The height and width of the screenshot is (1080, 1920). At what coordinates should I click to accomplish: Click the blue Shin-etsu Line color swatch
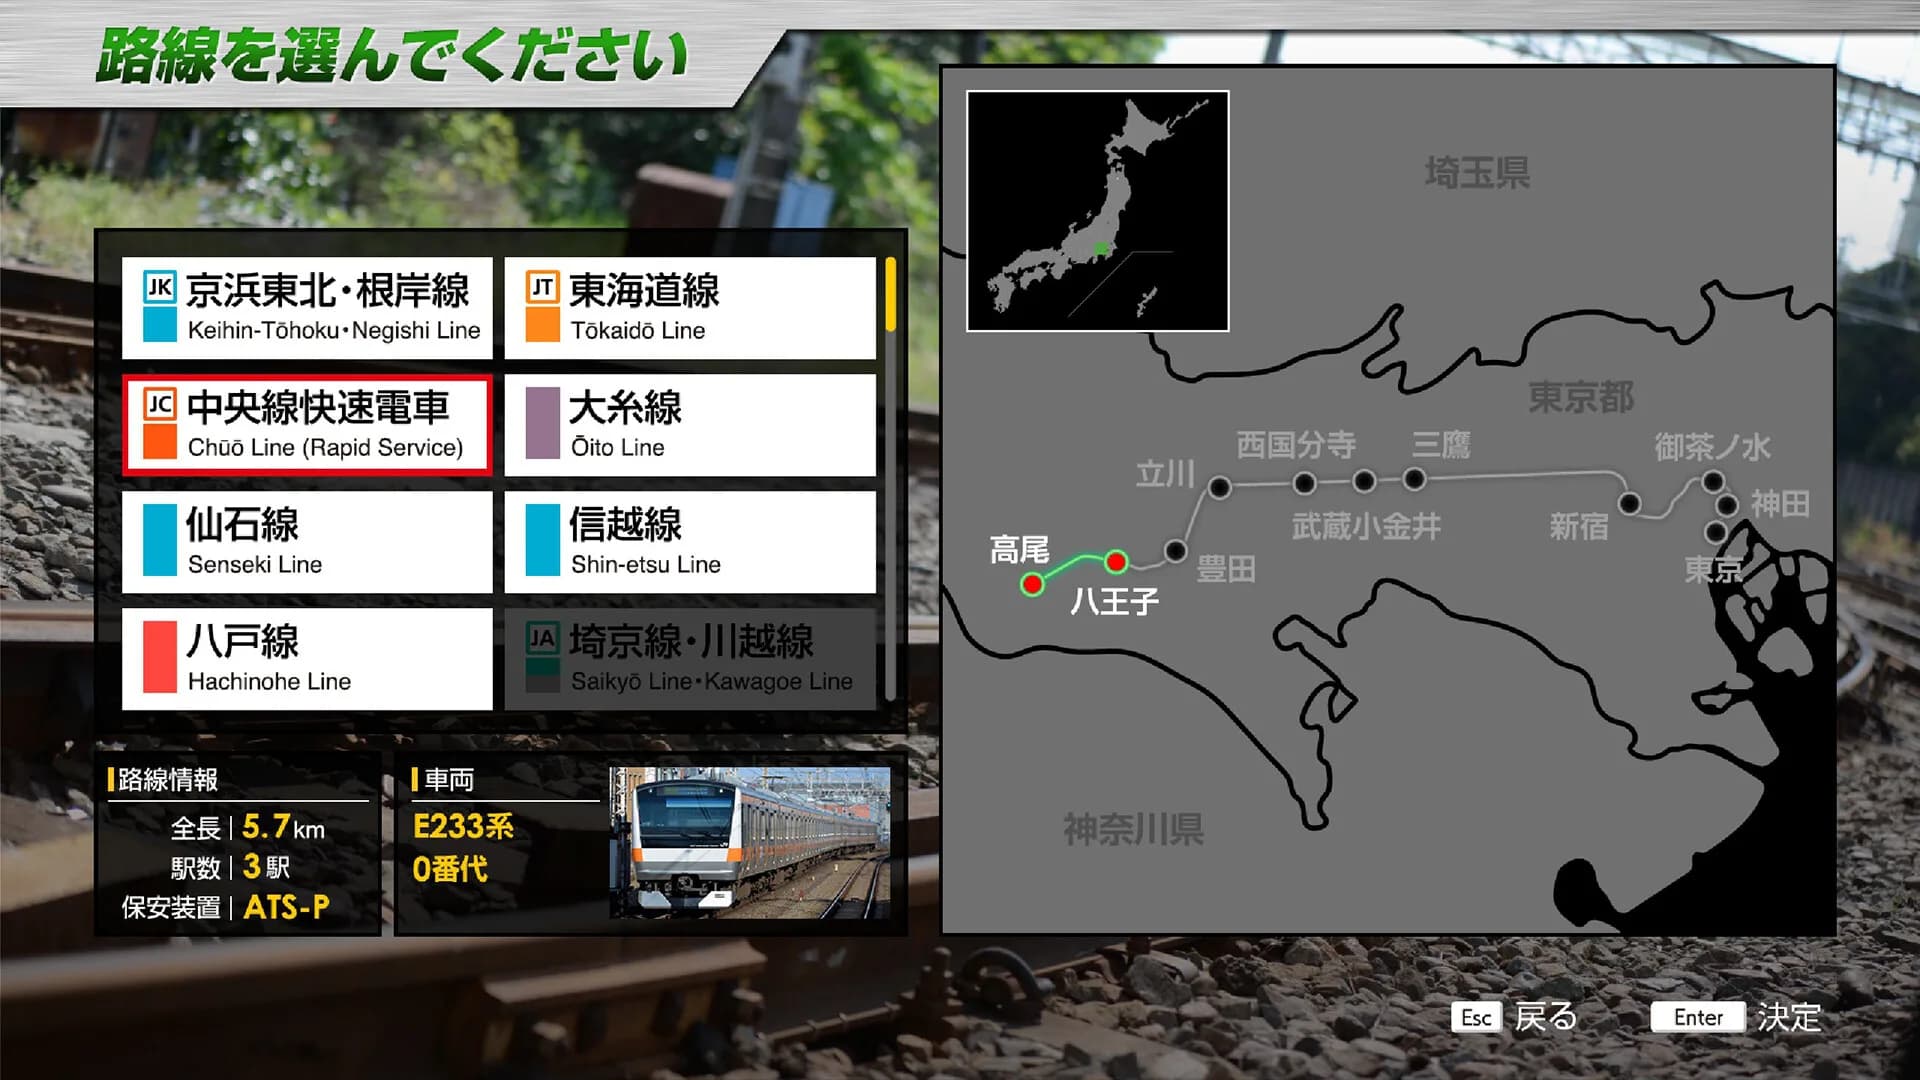543,540
